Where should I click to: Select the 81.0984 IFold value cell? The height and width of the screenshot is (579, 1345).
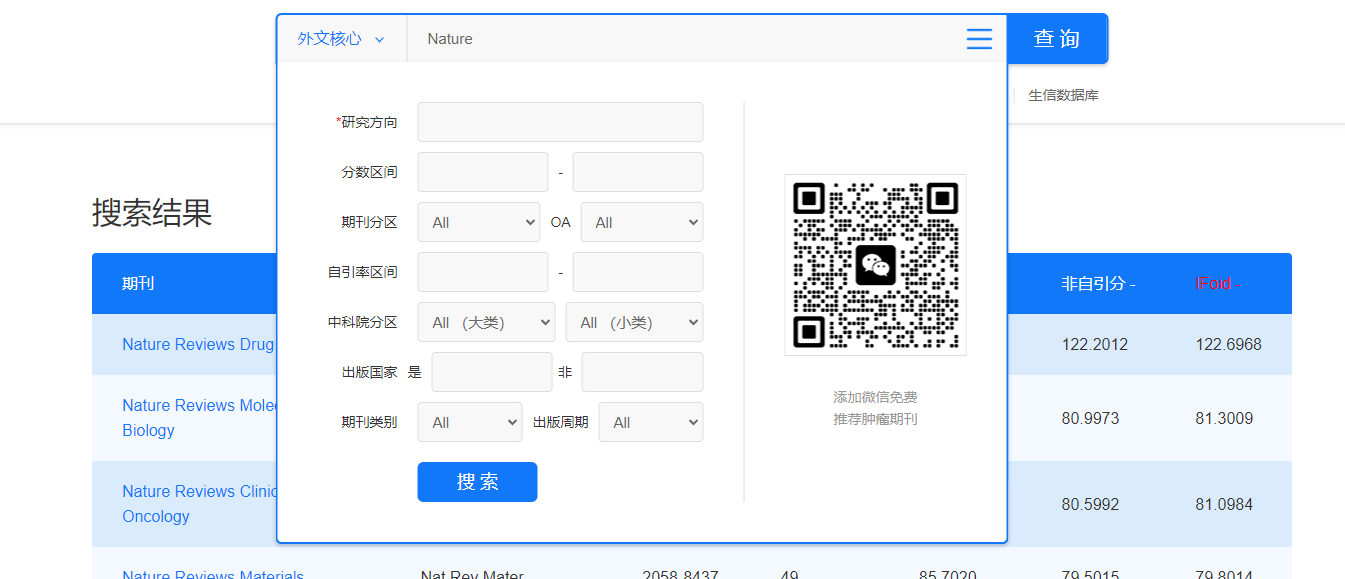pos(1224,504)
